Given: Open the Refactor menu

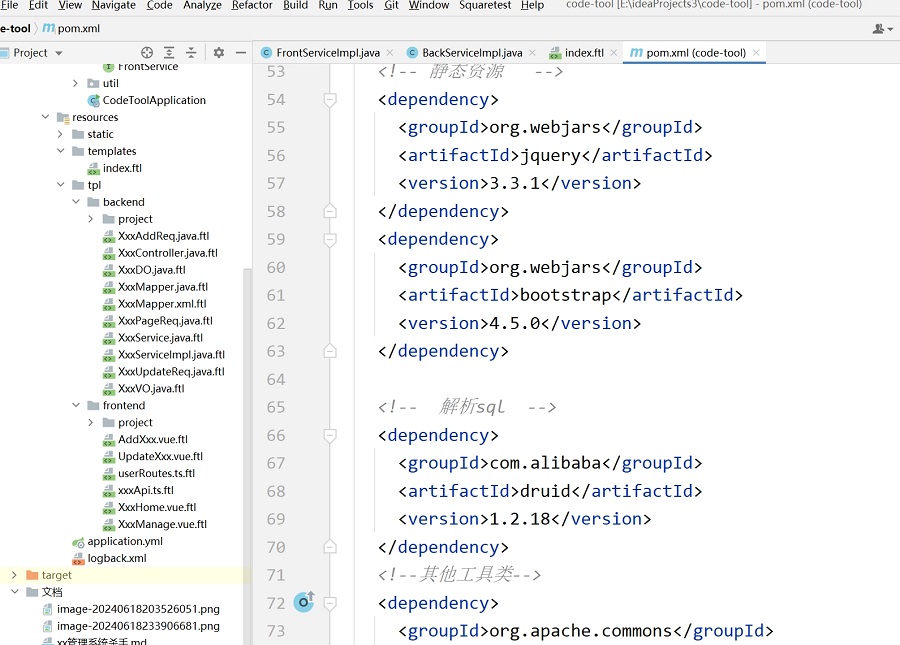Looking at the screenshot, I should (252, 5).
